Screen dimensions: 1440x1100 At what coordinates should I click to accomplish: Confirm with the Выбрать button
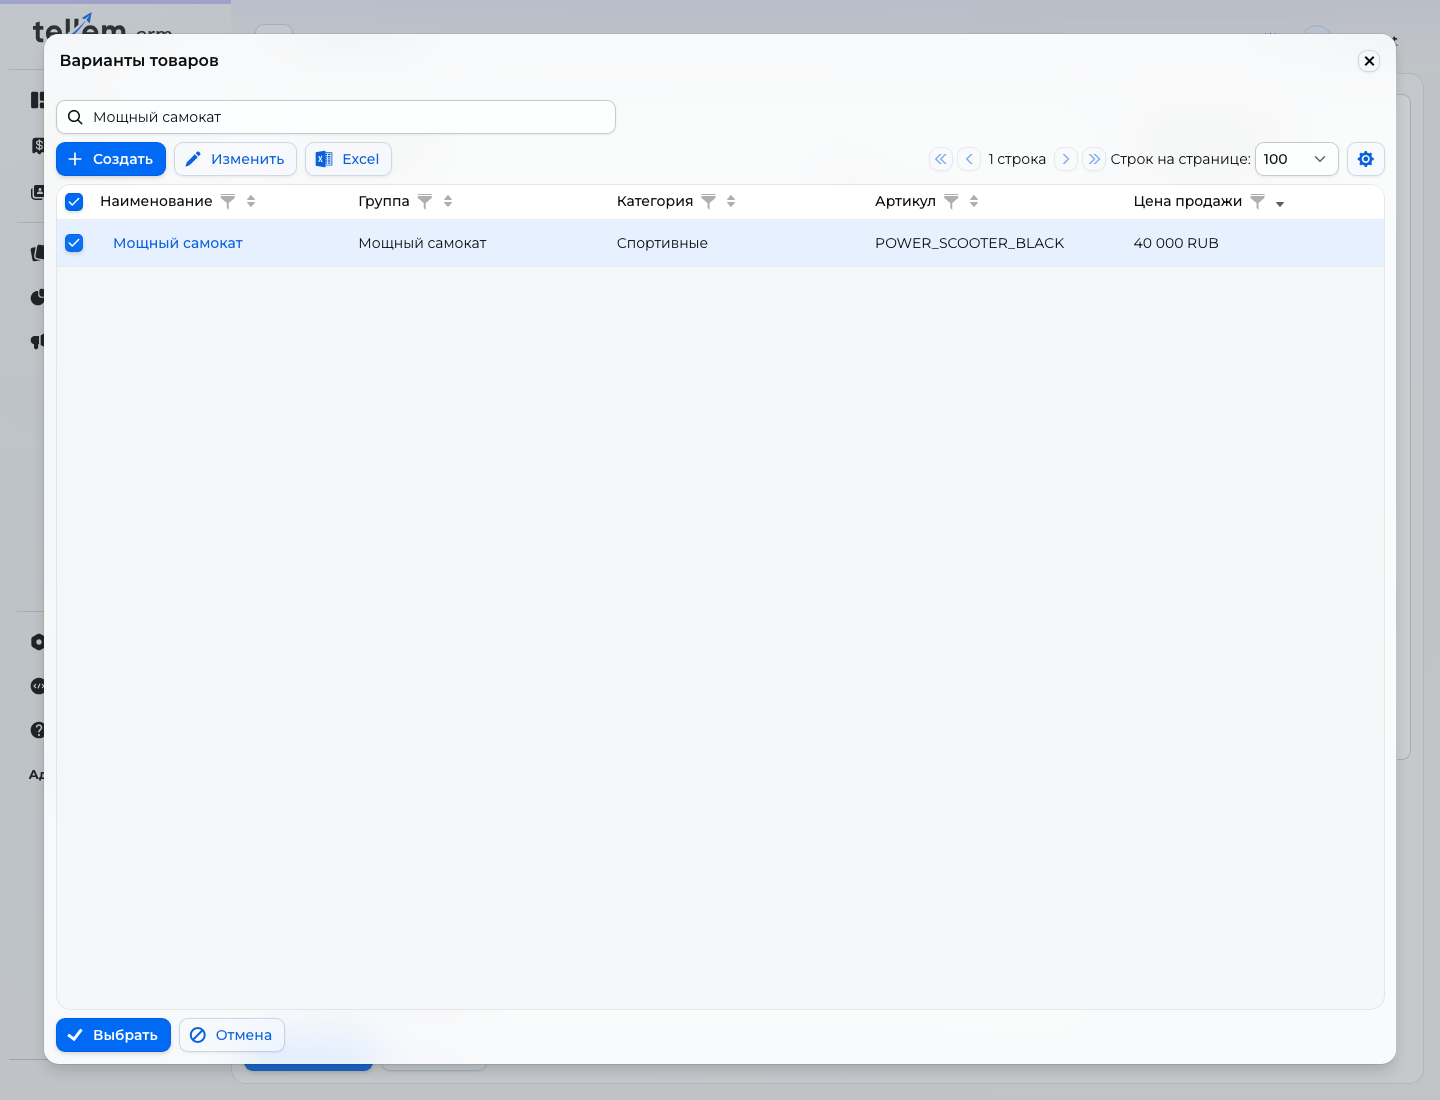tap(113, 1035)
